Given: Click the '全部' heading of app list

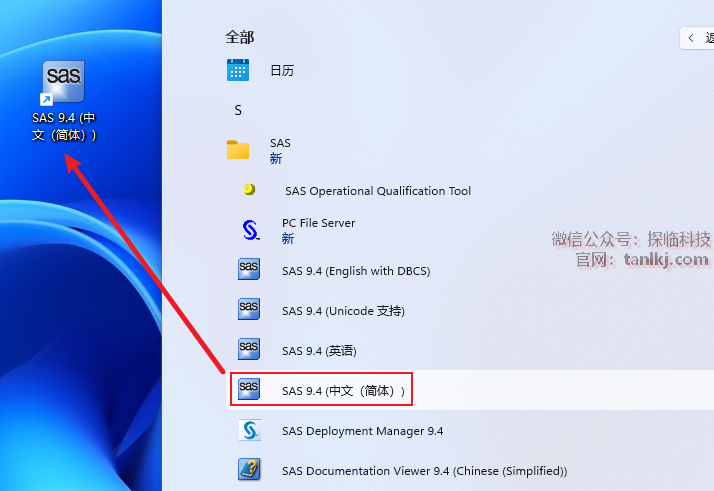Looking at the screenshot, I should pyautogui.click(x=240, y=37).
